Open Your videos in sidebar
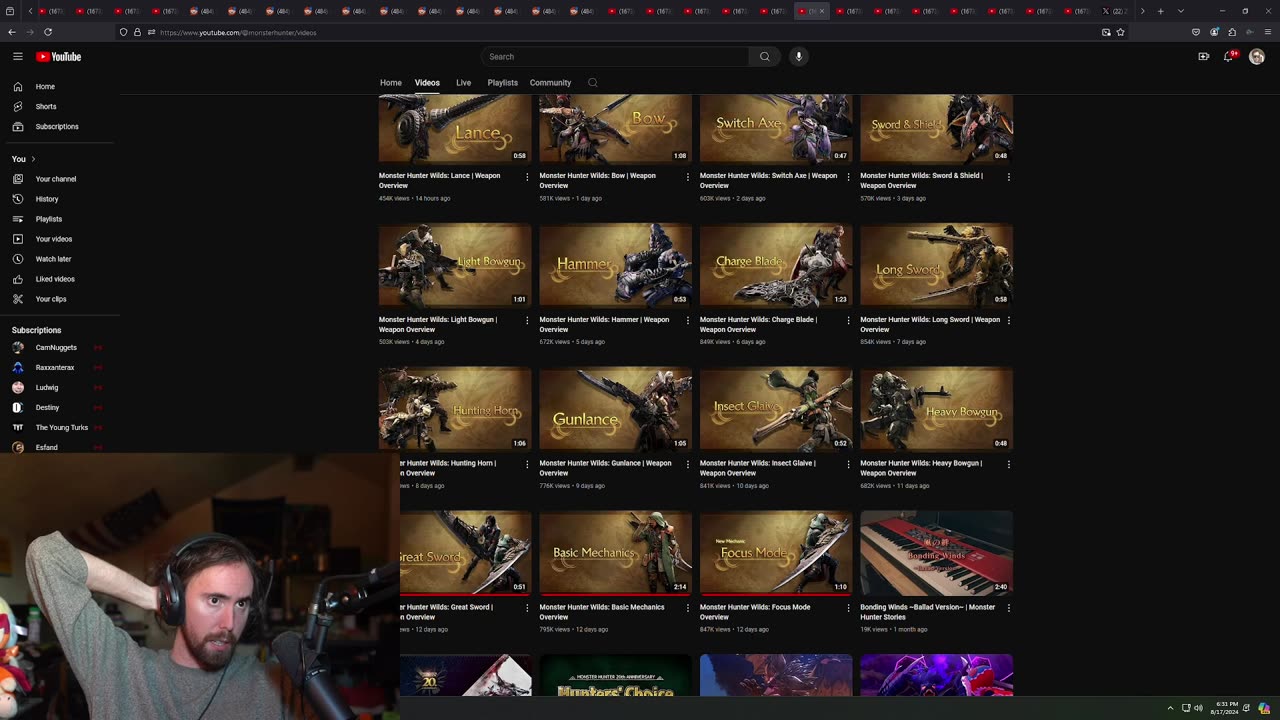 click(x=60, y=239)
